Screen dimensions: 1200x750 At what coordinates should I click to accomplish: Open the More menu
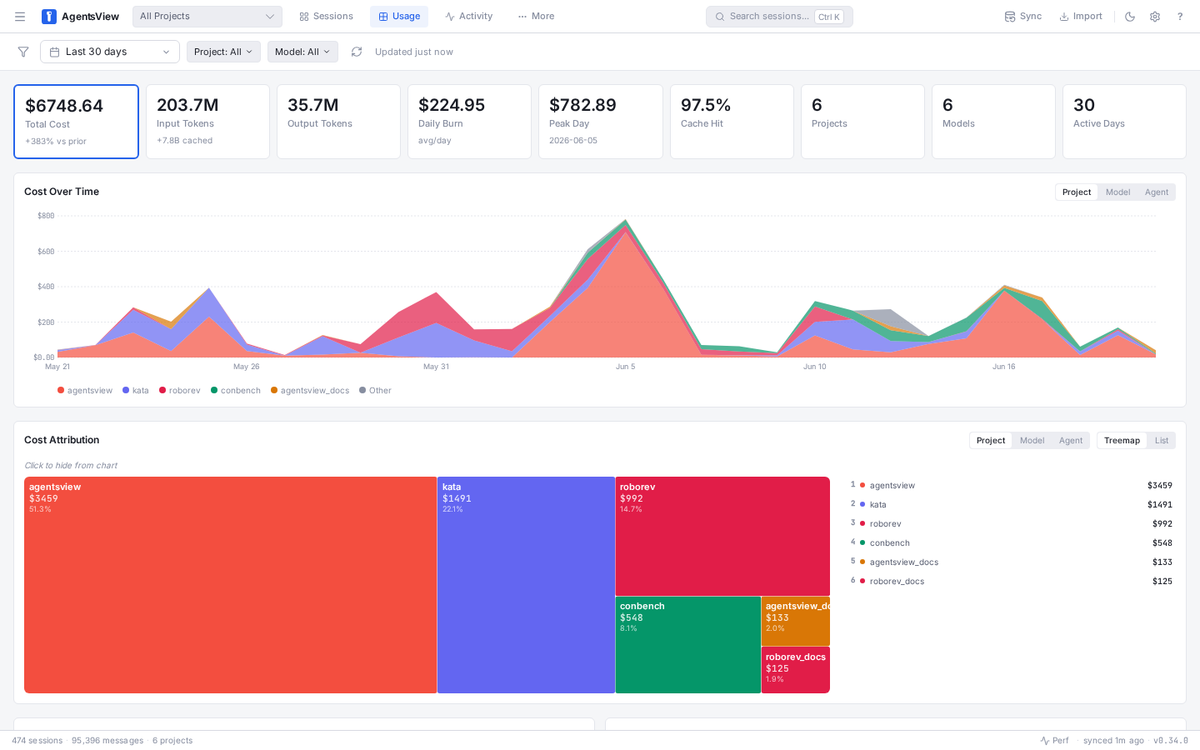click(x=536, y=16)
